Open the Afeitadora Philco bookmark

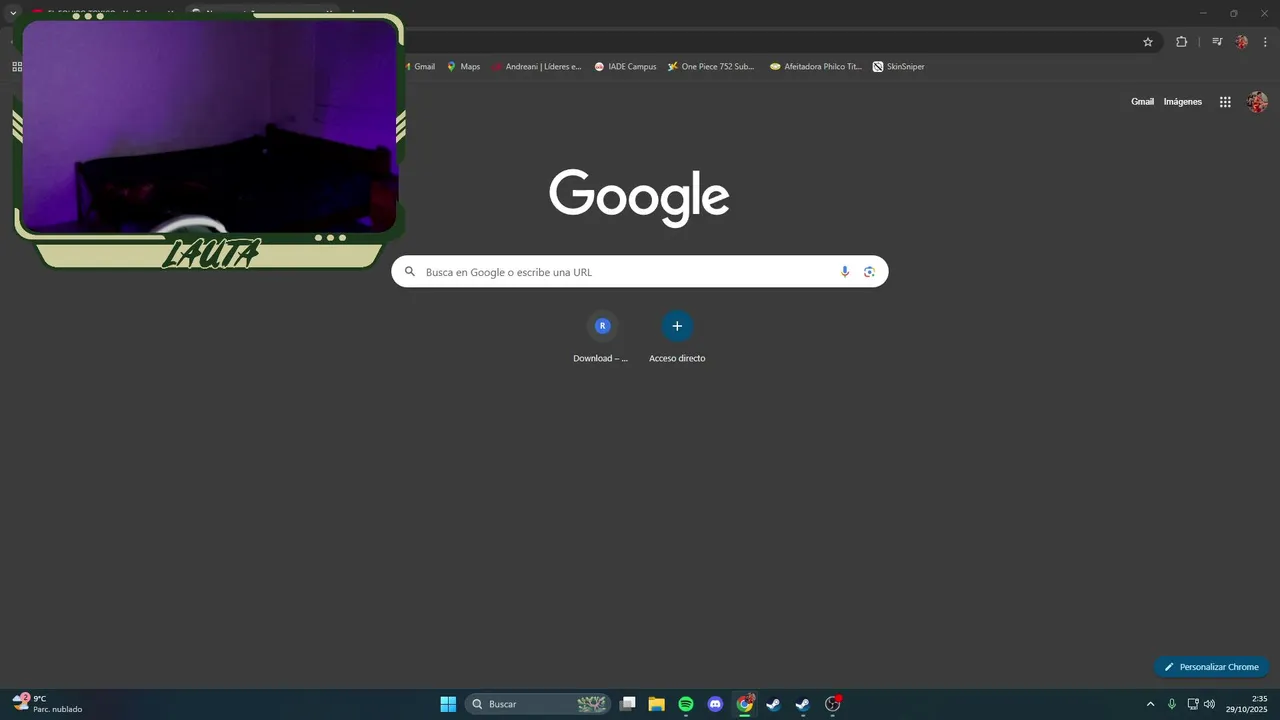(816, 67)
